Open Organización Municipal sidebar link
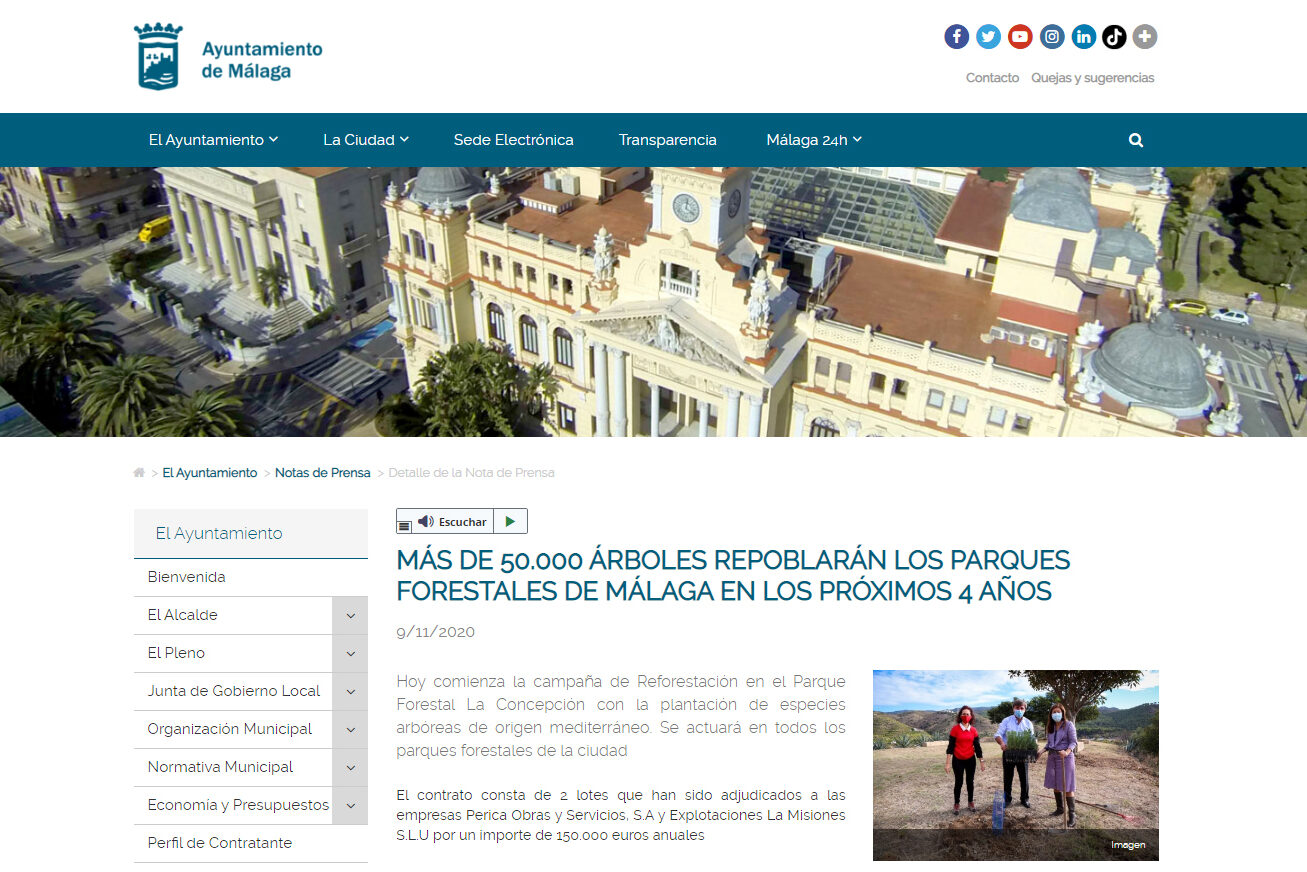Viewport: 1307px width, 872px height. [230, 729]
